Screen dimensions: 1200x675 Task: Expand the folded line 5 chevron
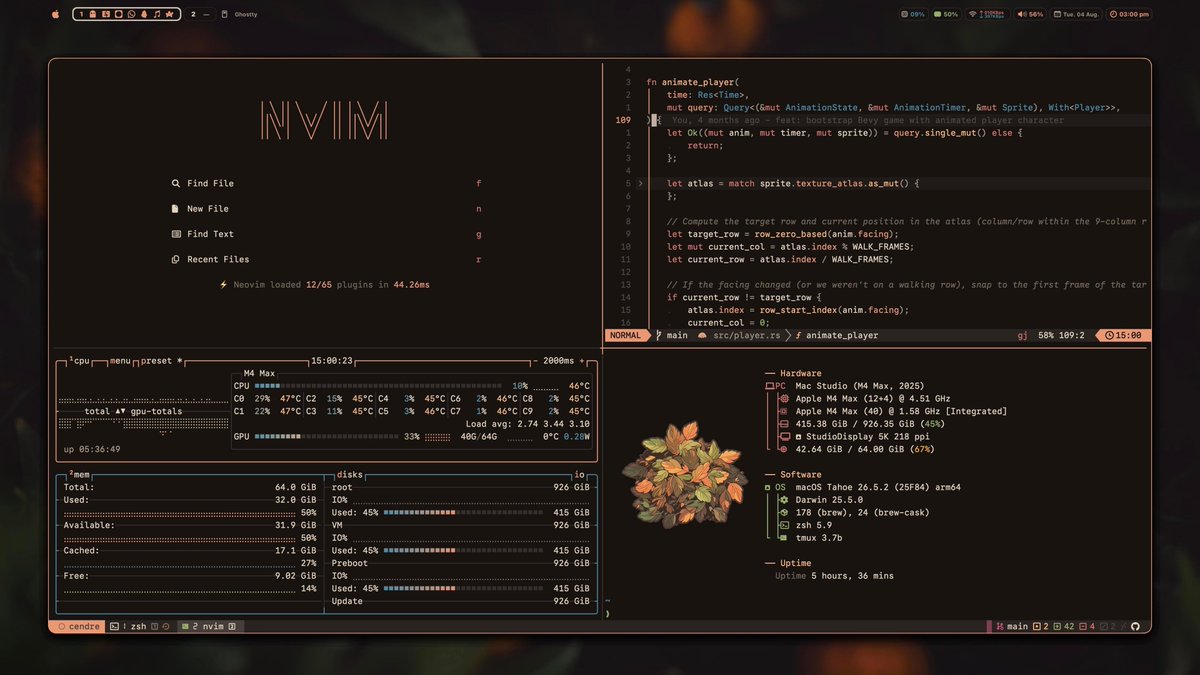point(640,183)
